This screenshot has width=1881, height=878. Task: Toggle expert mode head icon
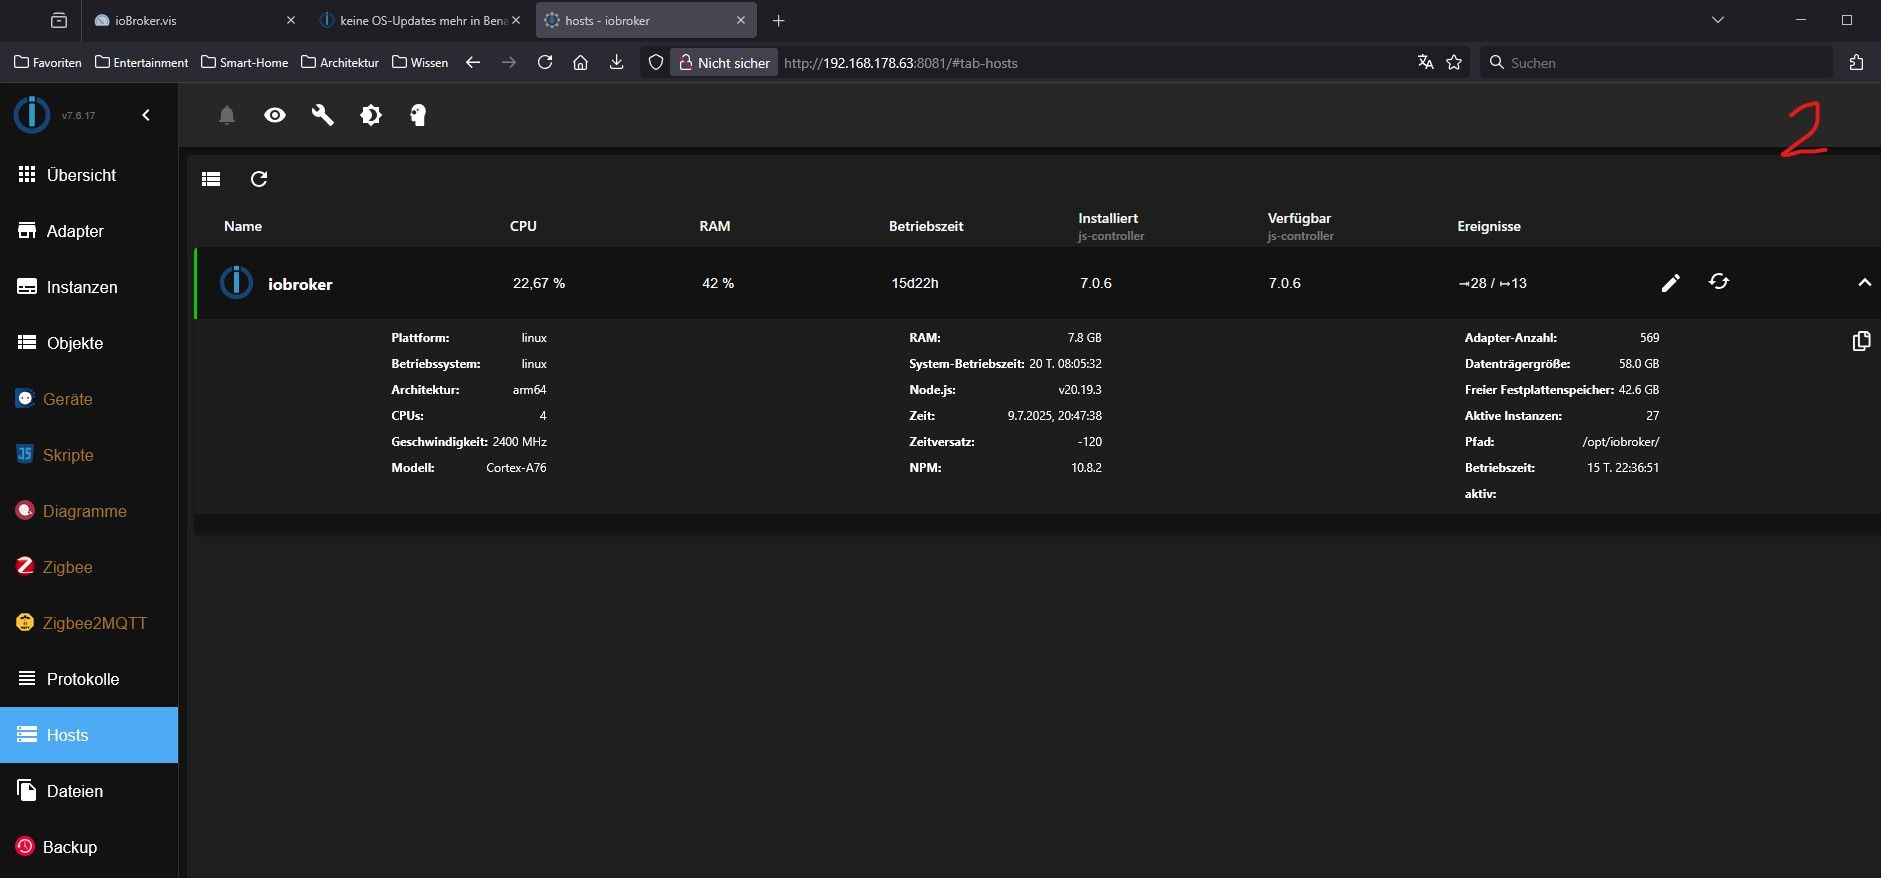pos(418,115)
